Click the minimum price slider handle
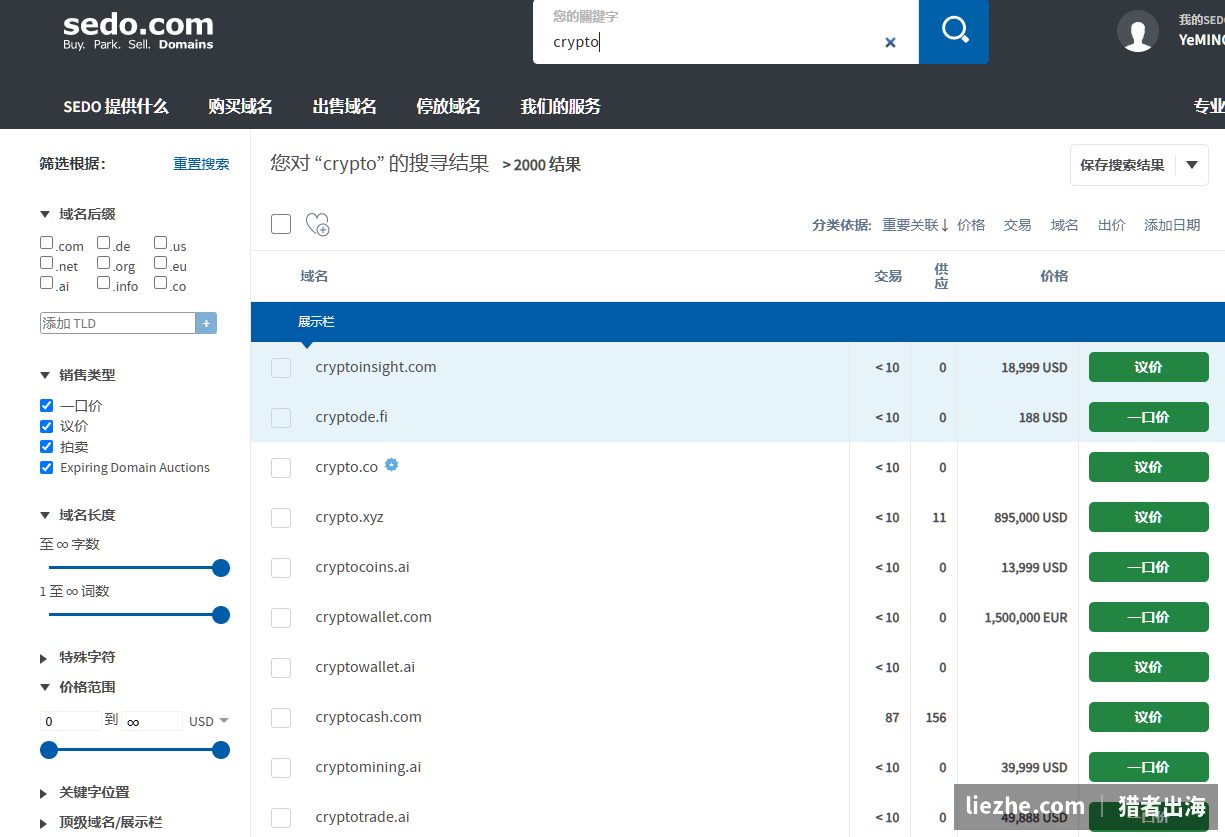This screenshot has height=837, width=1225. [x=49, y=750]
